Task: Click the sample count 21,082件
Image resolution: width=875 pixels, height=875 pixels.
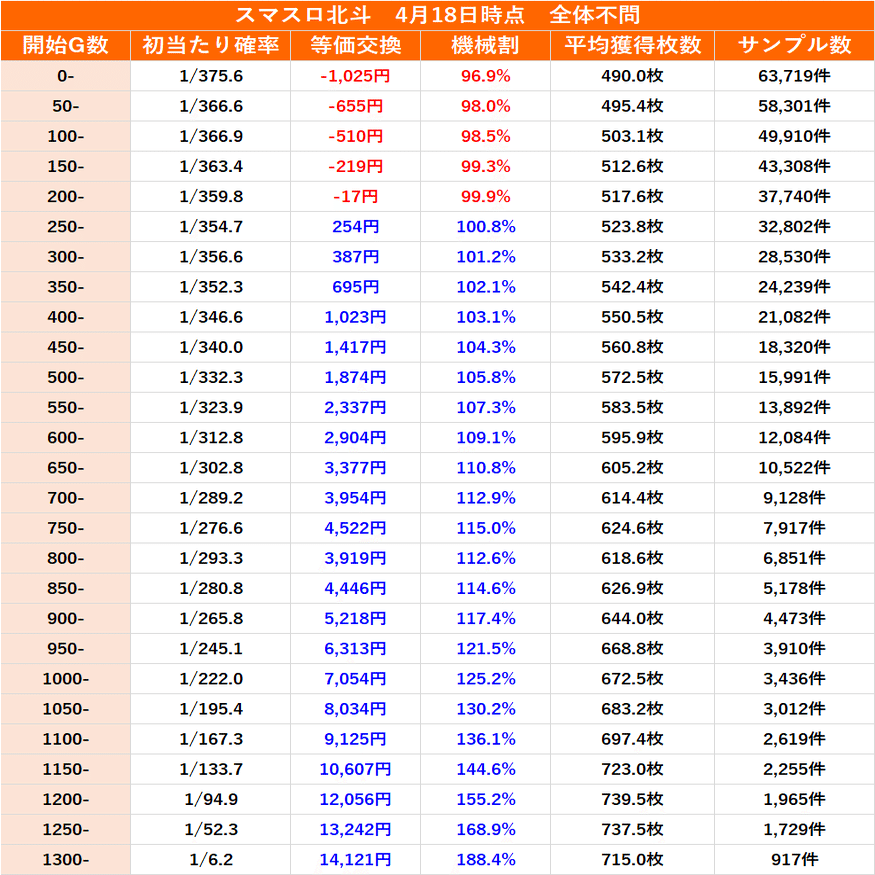Action: coord(795,317)
